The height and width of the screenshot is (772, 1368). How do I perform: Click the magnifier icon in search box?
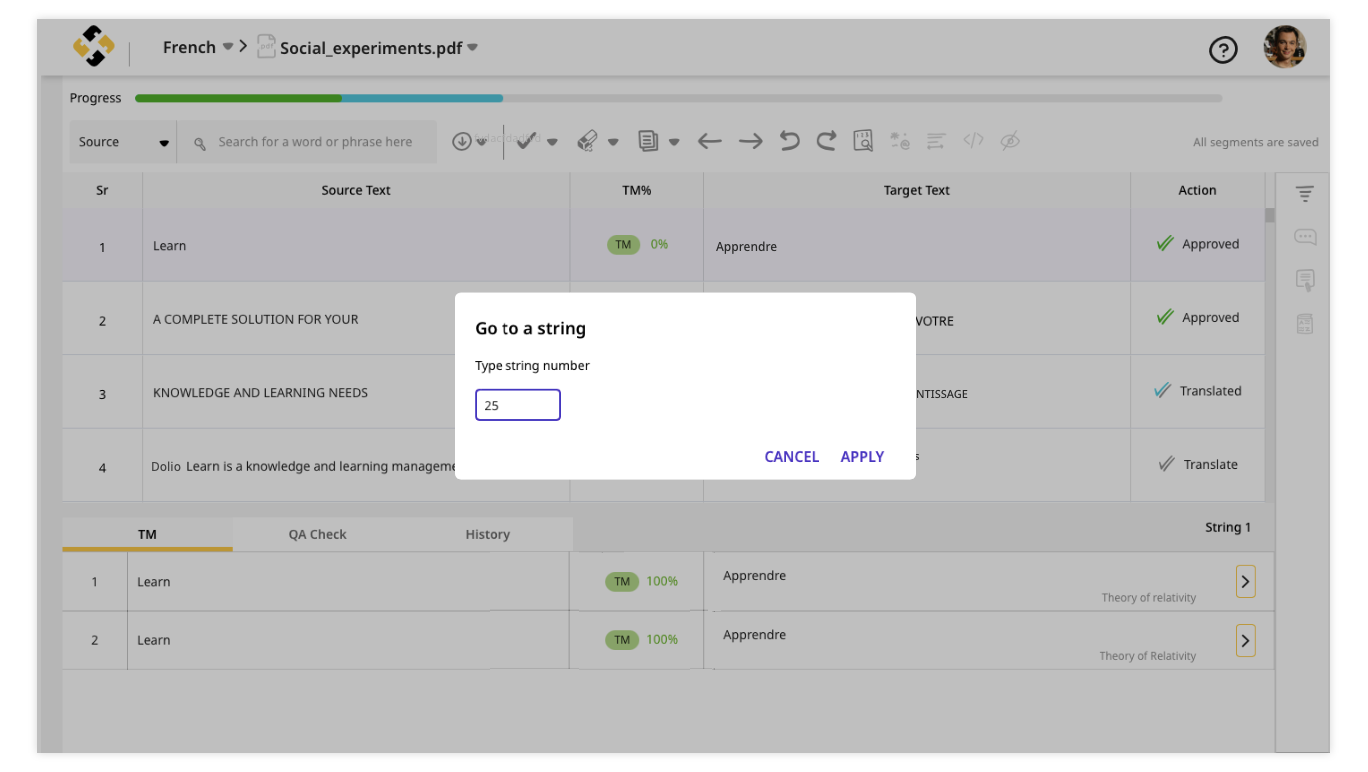point(200,143)
